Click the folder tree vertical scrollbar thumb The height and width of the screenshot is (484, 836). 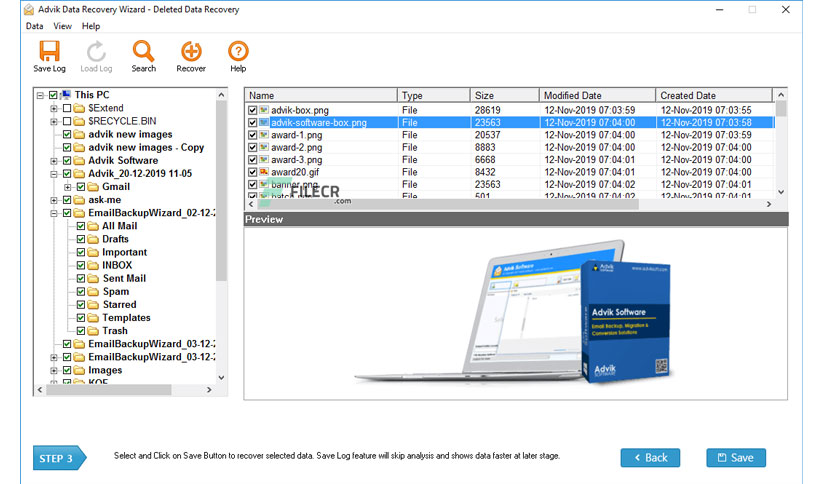(x=221, y=191)
